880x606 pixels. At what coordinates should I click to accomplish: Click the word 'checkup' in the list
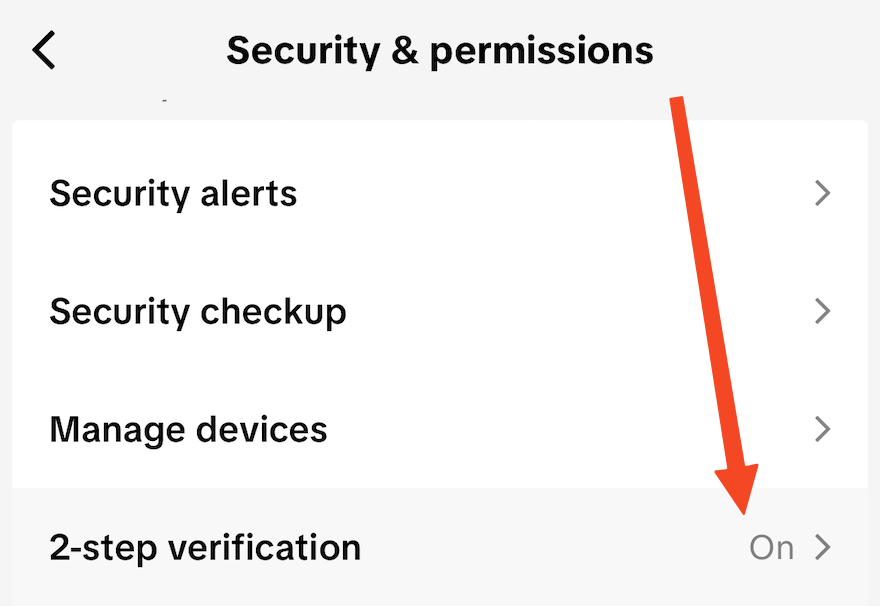[x=273, y=312]
